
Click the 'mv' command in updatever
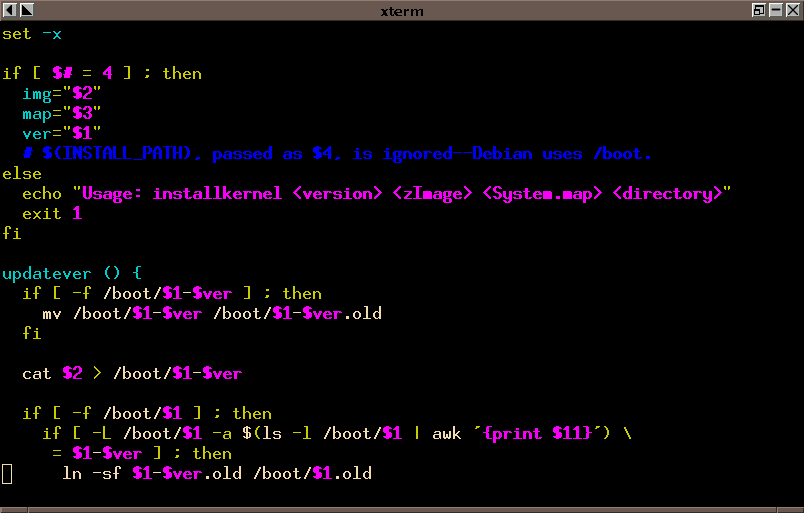click(52, 313)
